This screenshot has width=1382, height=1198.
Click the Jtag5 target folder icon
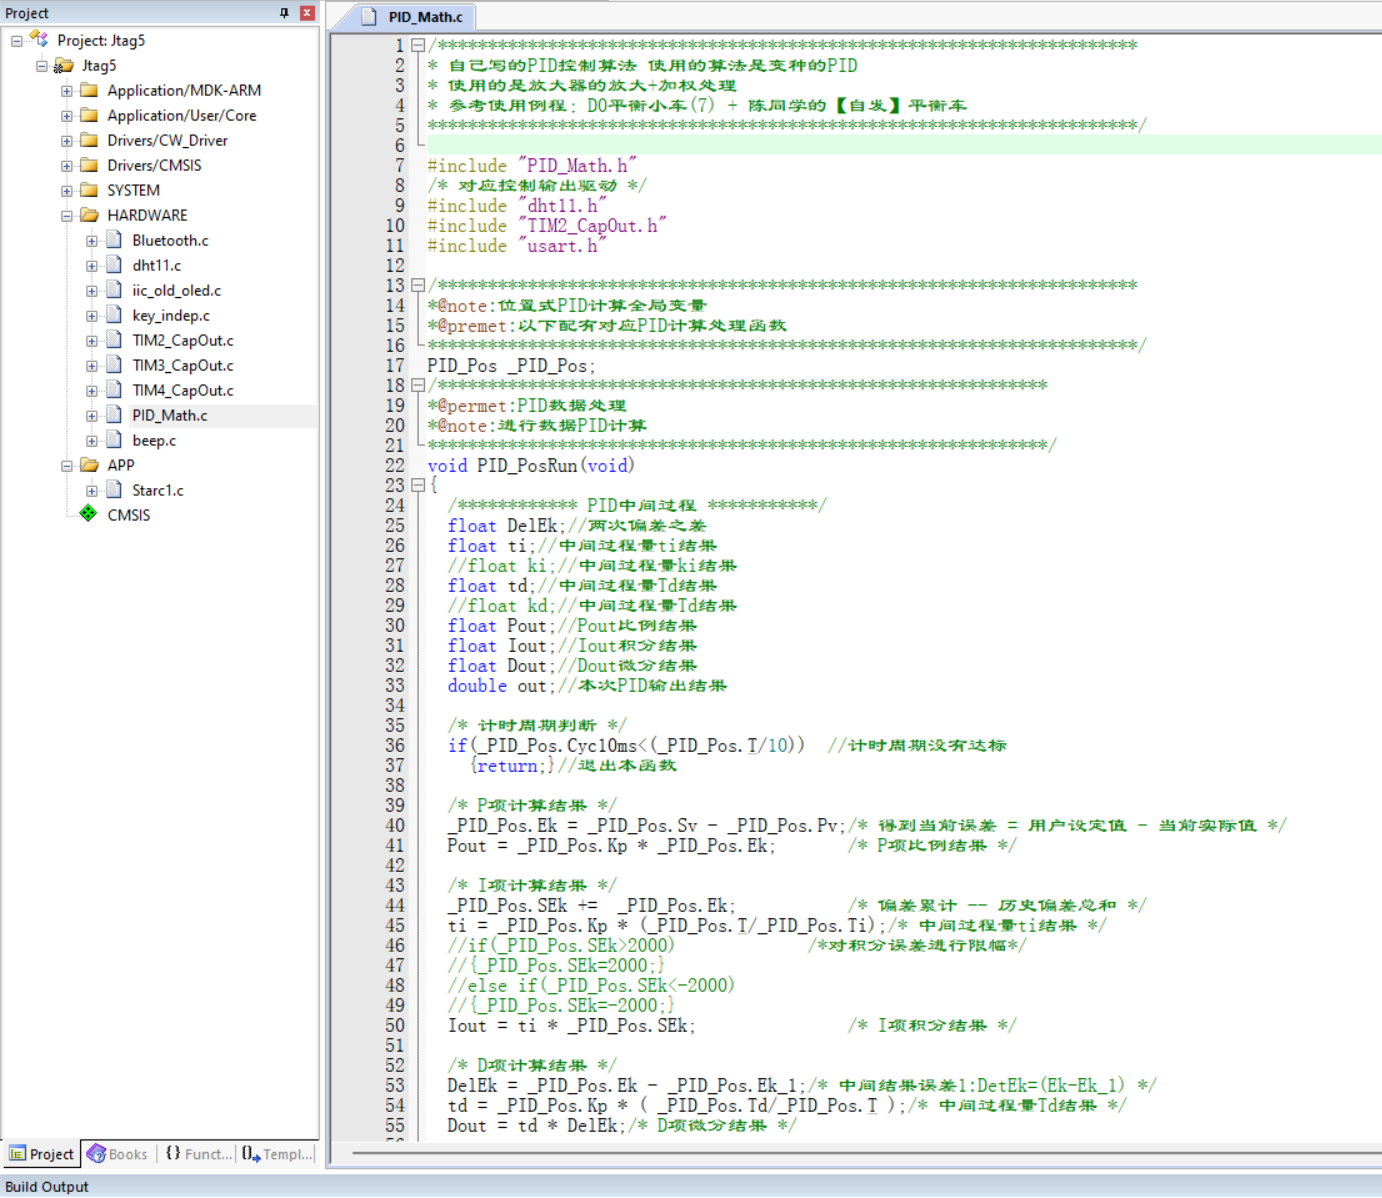[x=64, y=66]
